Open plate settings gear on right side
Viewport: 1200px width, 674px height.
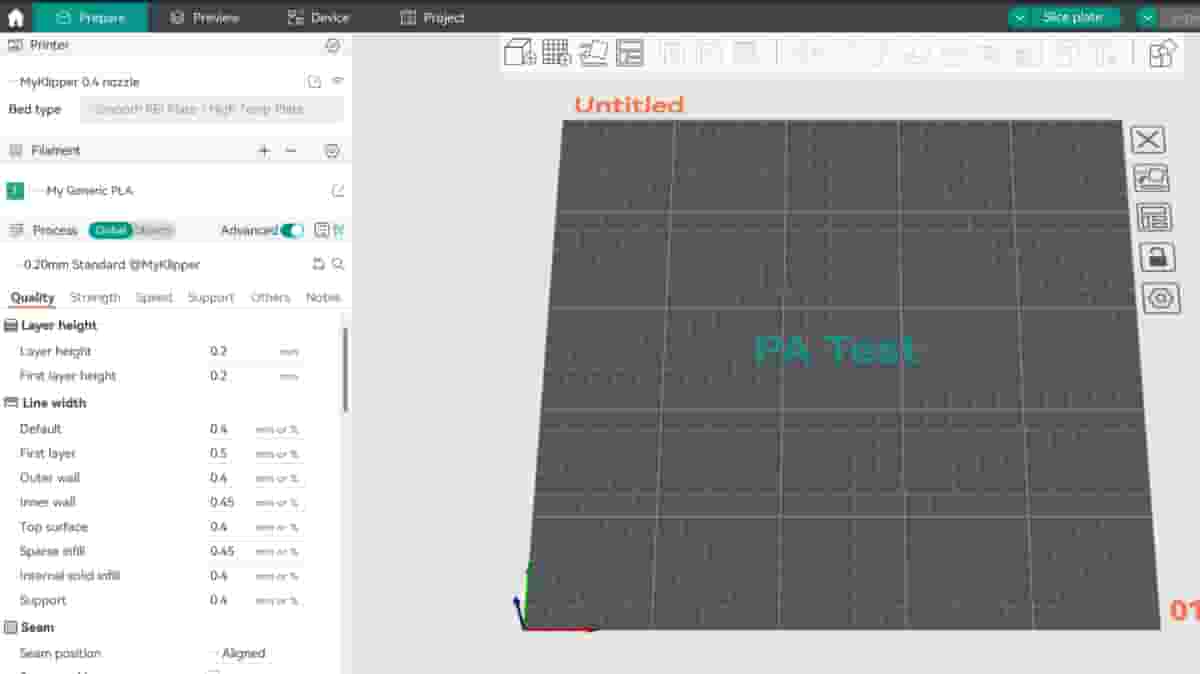tap(1161, 298)
